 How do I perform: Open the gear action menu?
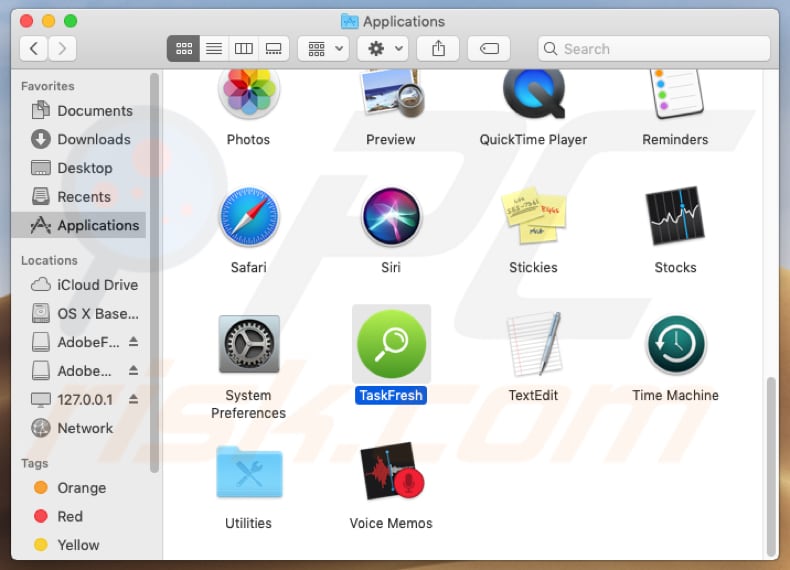[383, 49]
